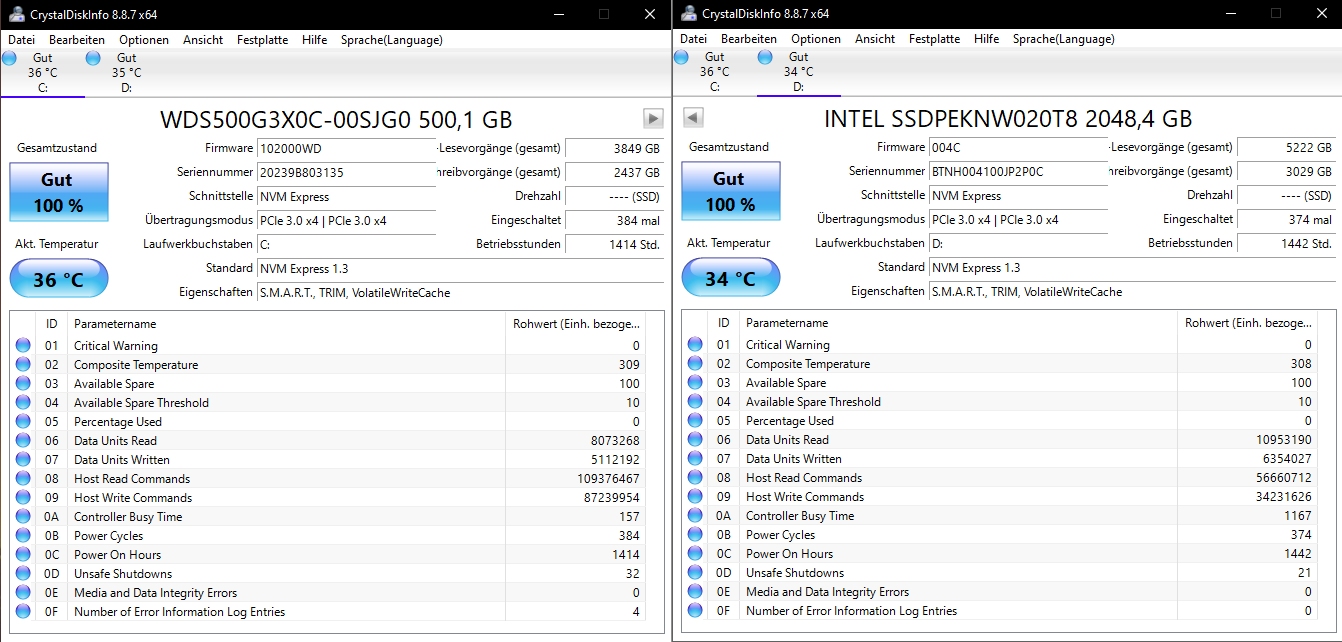Click status orb next to Power Cycles, left window
Viewport: 1342px width, 642px height.
[x=23, y=536]
